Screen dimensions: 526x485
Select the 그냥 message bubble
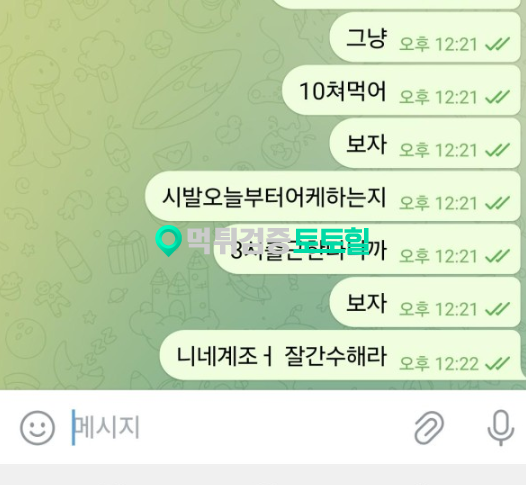(425, 37)
